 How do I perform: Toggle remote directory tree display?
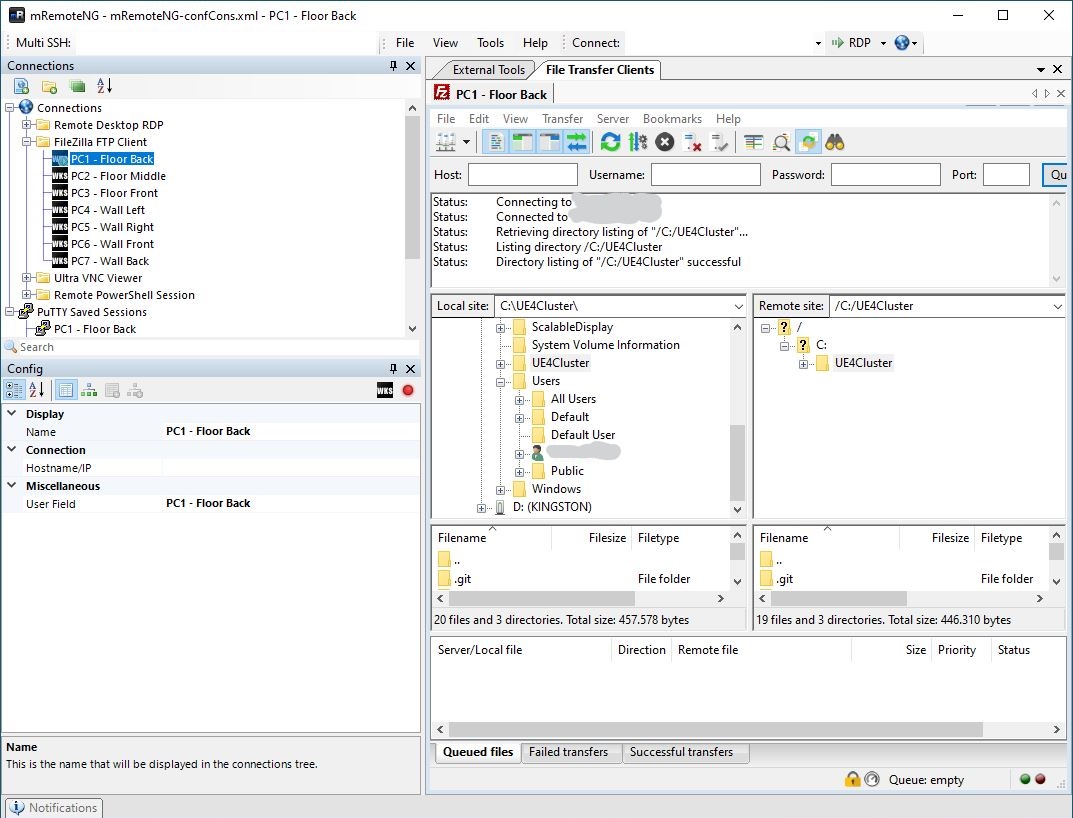click(x=550, y=142)
